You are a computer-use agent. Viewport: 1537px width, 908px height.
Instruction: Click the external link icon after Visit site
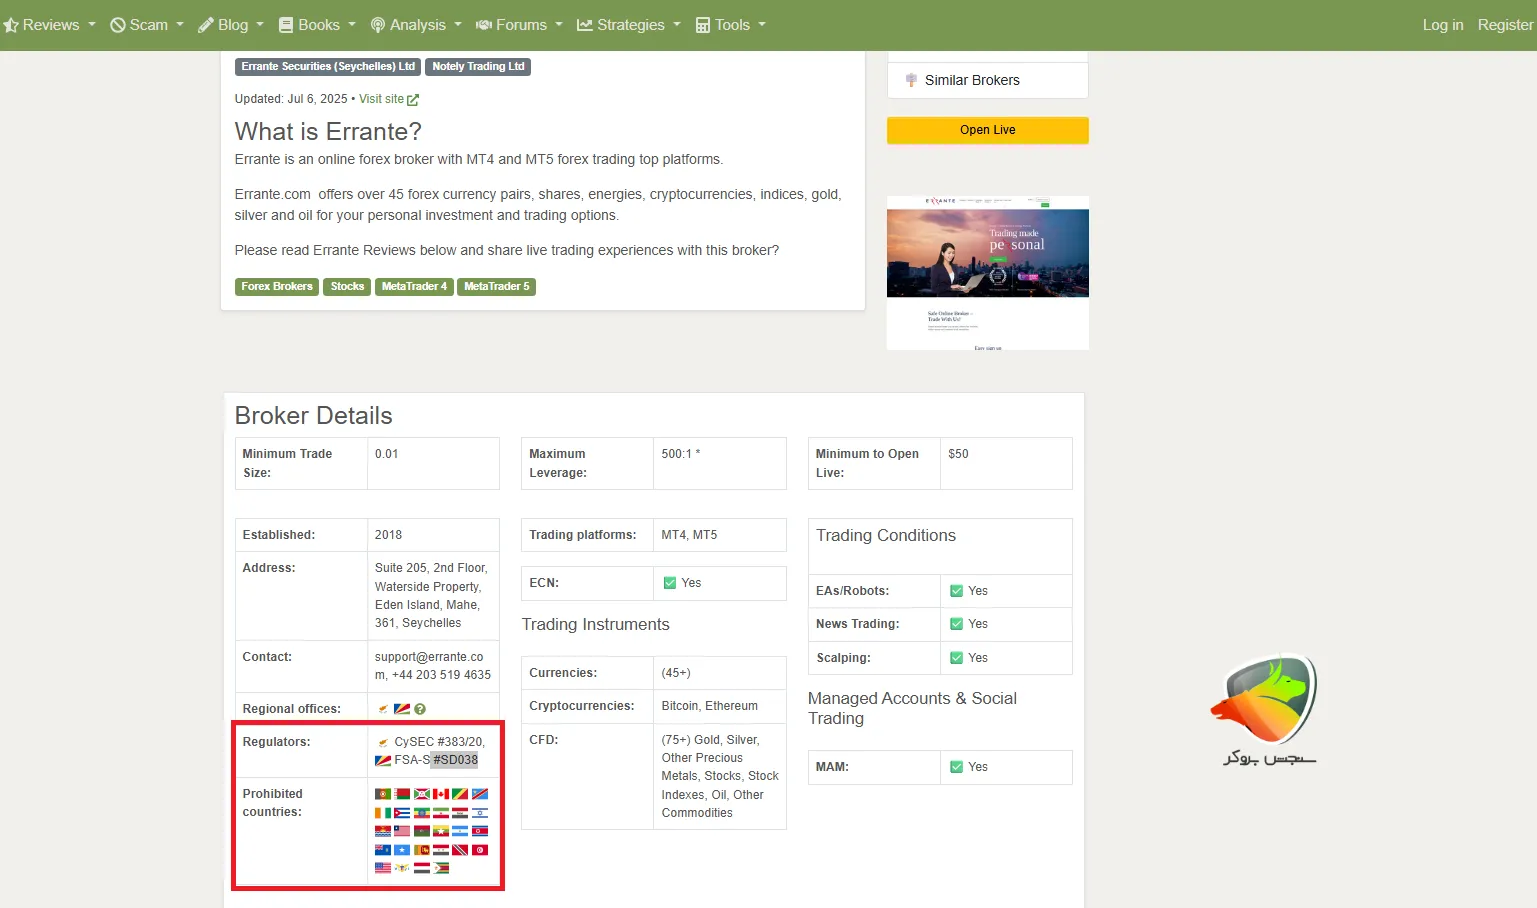tap(413, 100)
